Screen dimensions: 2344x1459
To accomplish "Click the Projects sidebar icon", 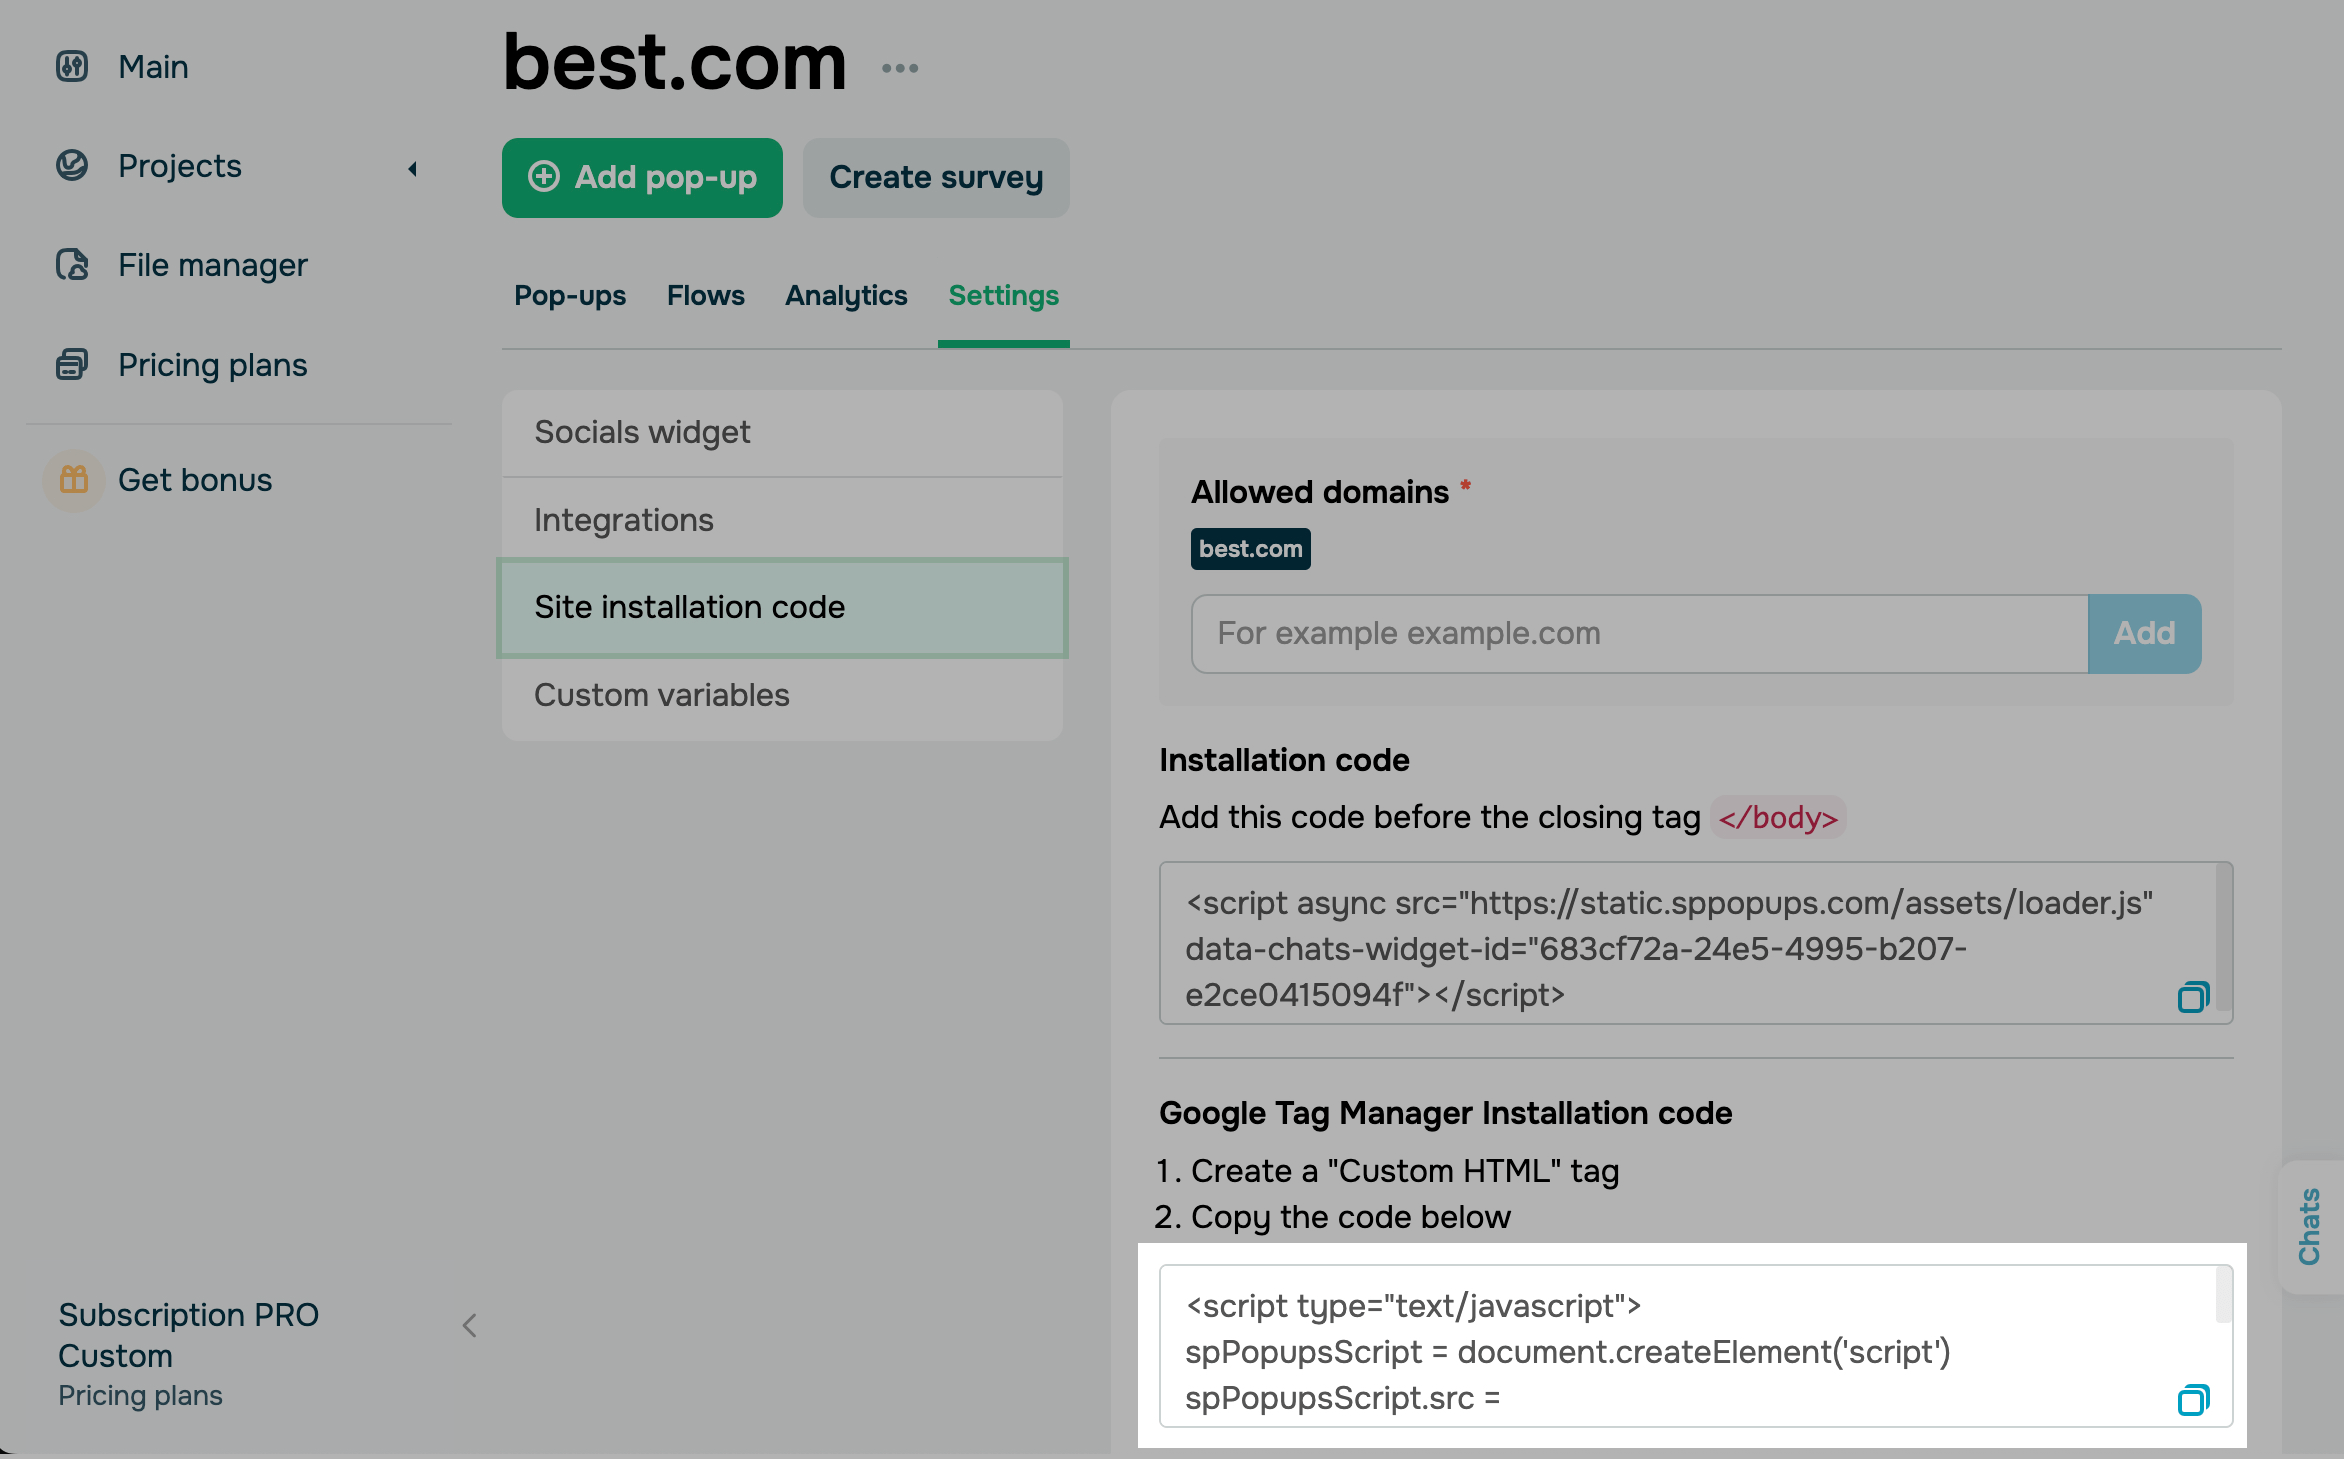I will (x=72, y=166).
